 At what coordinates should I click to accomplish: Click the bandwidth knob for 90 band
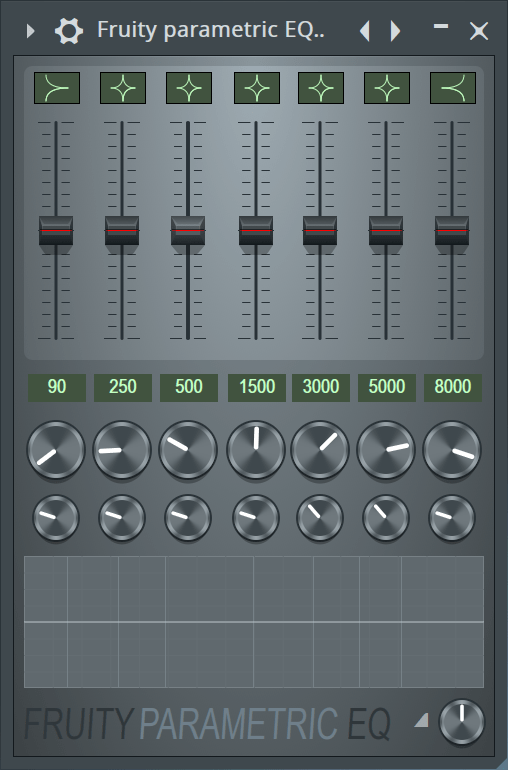56,518
